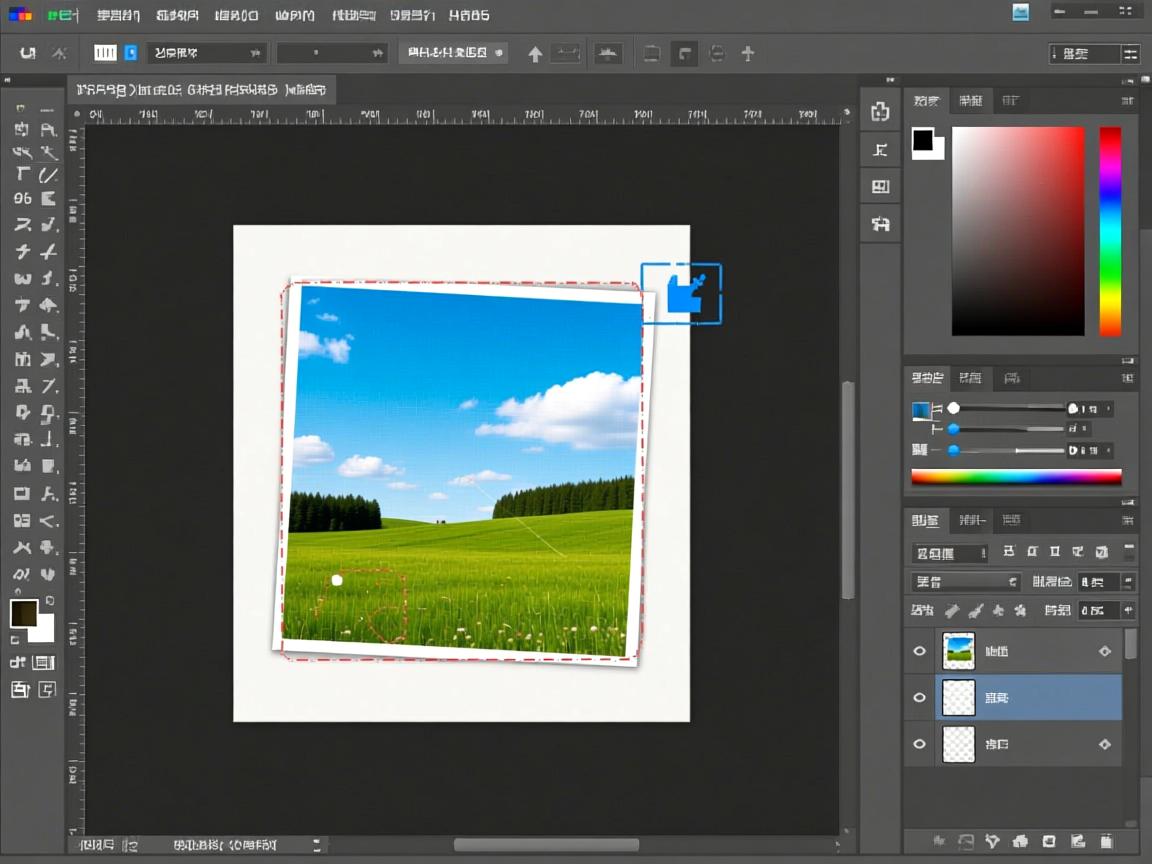Screen dimensions: 1152x864
Task: Click the horizontal scrollbar below the canvas
Action: (546, 845)
